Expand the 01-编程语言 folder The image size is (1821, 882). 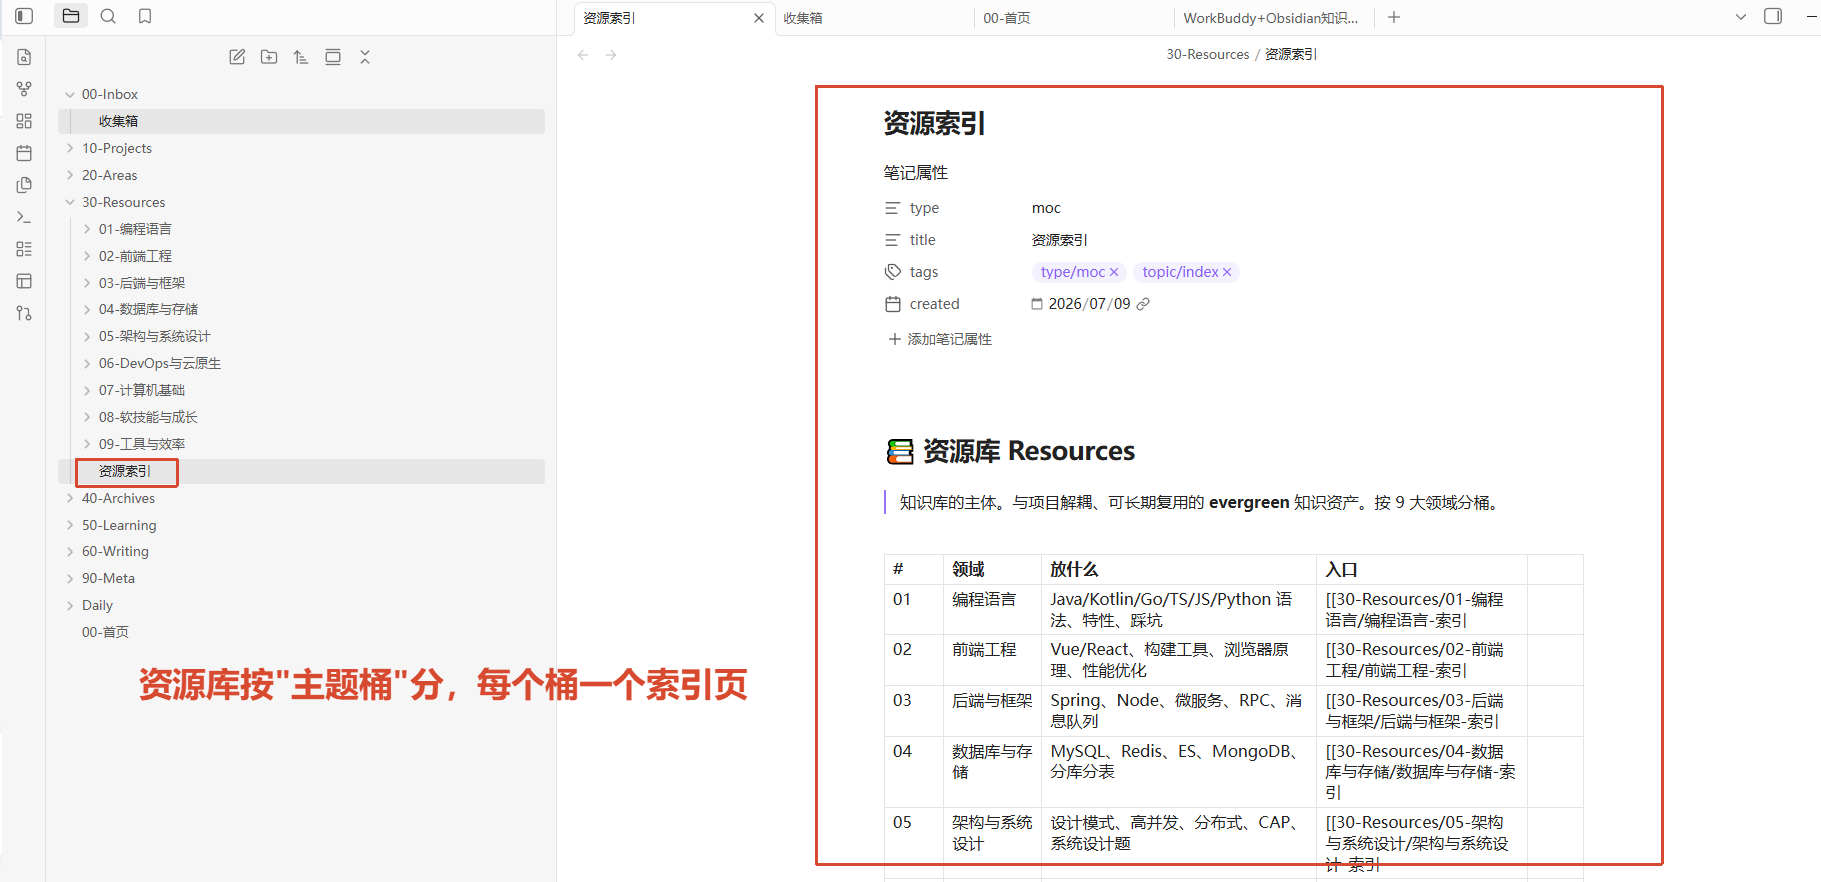(87, 229)
